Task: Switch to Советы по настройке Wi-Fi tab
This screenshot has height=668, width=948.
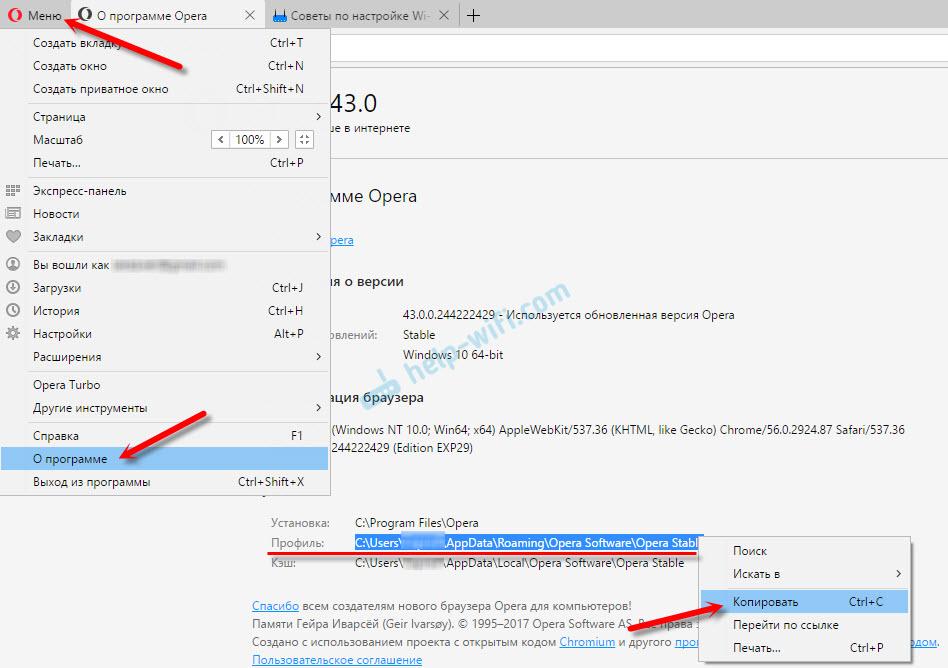Action: (x=361, y=16)
